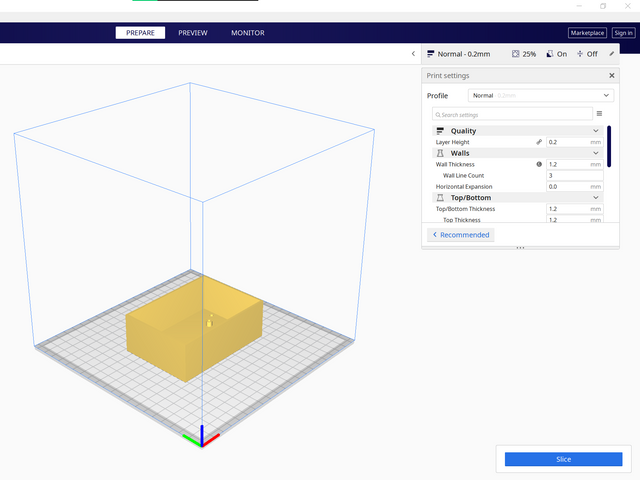Collapse the Walls settings section
The height and width of the screenshot is (480, 640).
coord(596,153)
